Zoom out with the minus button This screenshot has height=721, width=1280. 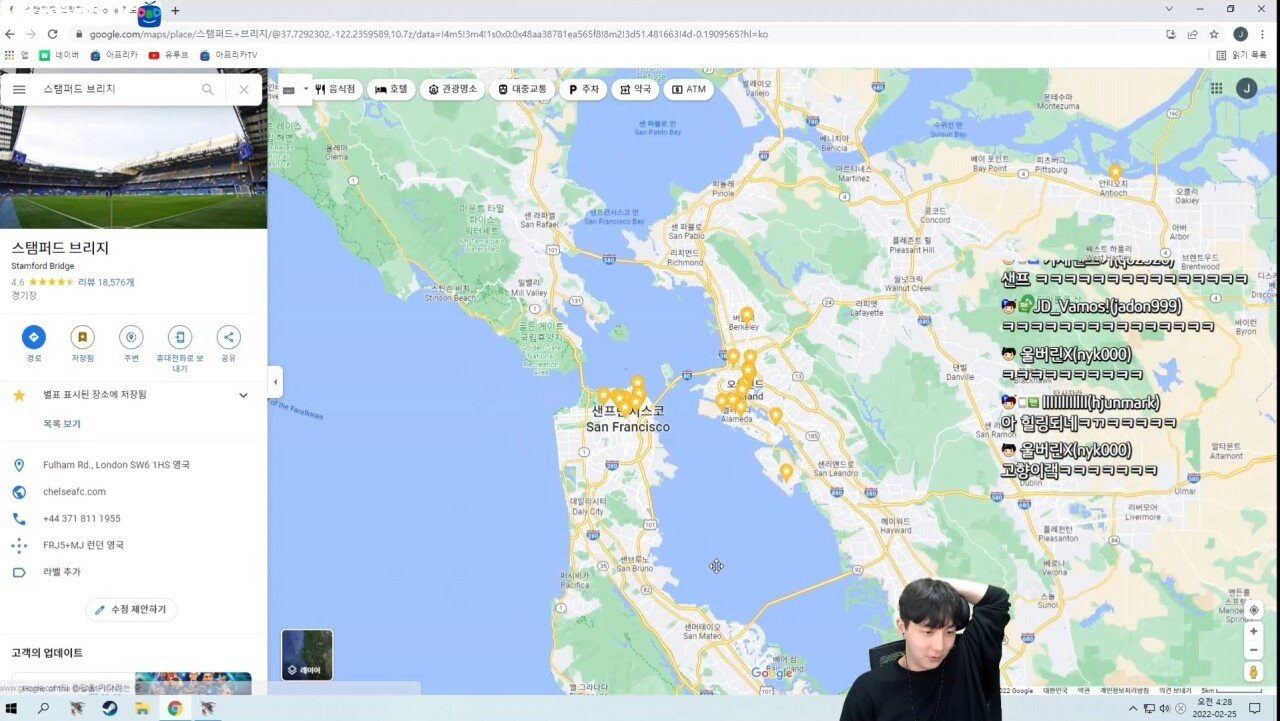1254,650
